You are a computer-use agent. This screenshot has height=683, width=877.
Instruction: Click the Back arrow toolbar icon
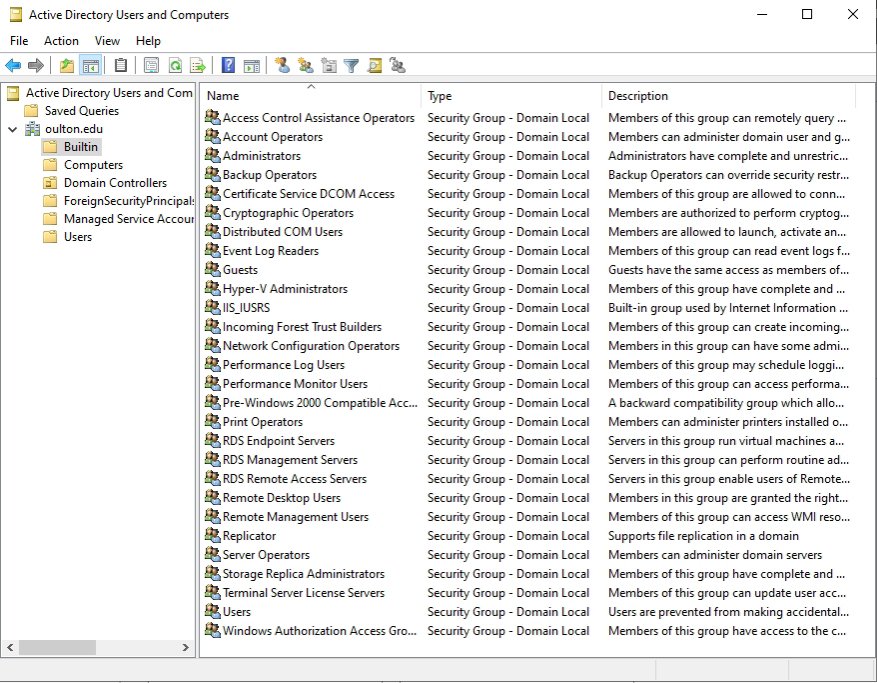(13, 66)
